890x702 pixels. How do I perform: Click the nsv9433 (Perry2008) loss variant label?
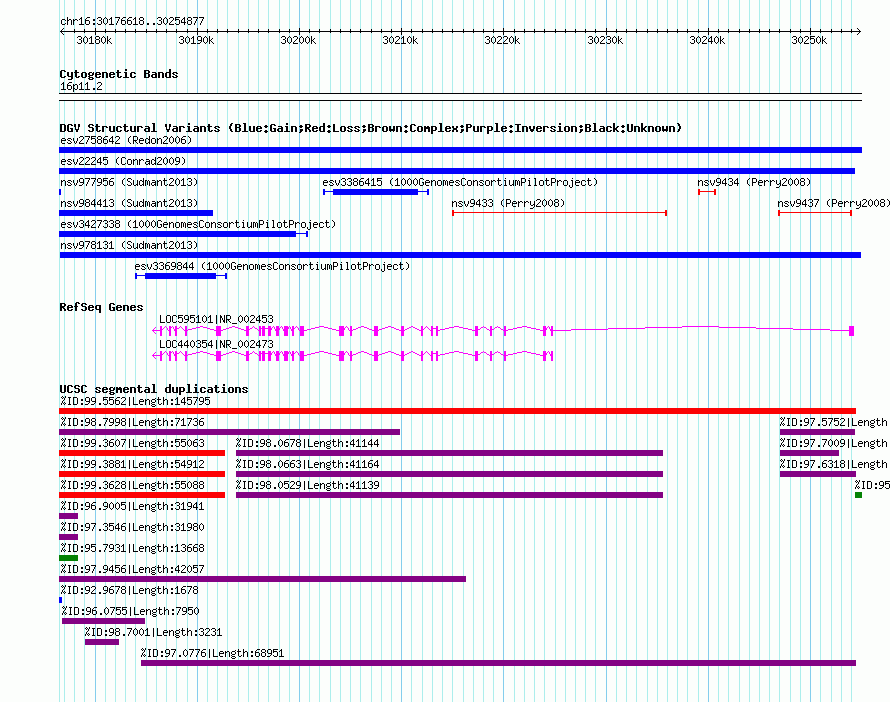pos(508,203)
